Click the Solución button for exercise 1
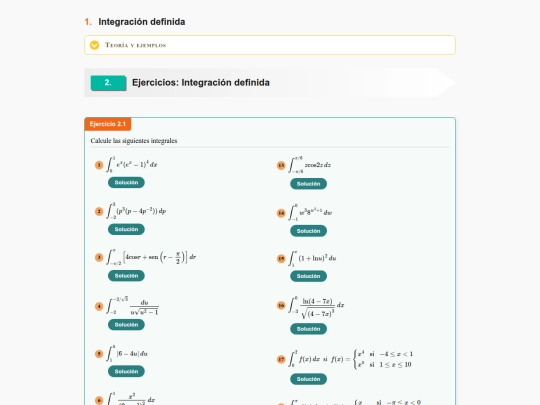This screenshot has width=540, height=405. click(x=126, y=183)
